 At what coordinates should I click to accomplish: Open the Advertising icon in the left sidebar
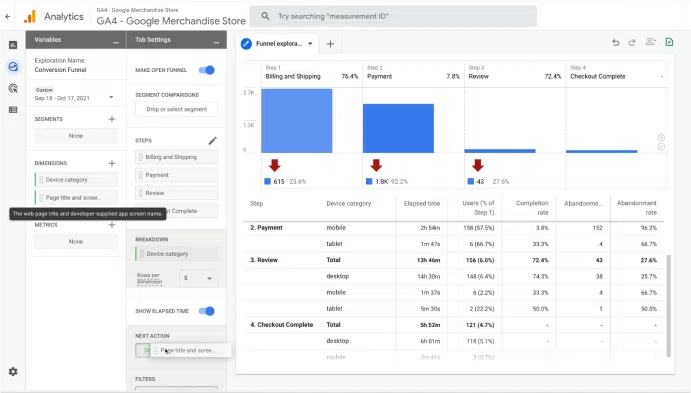click(x=13, y=88)
